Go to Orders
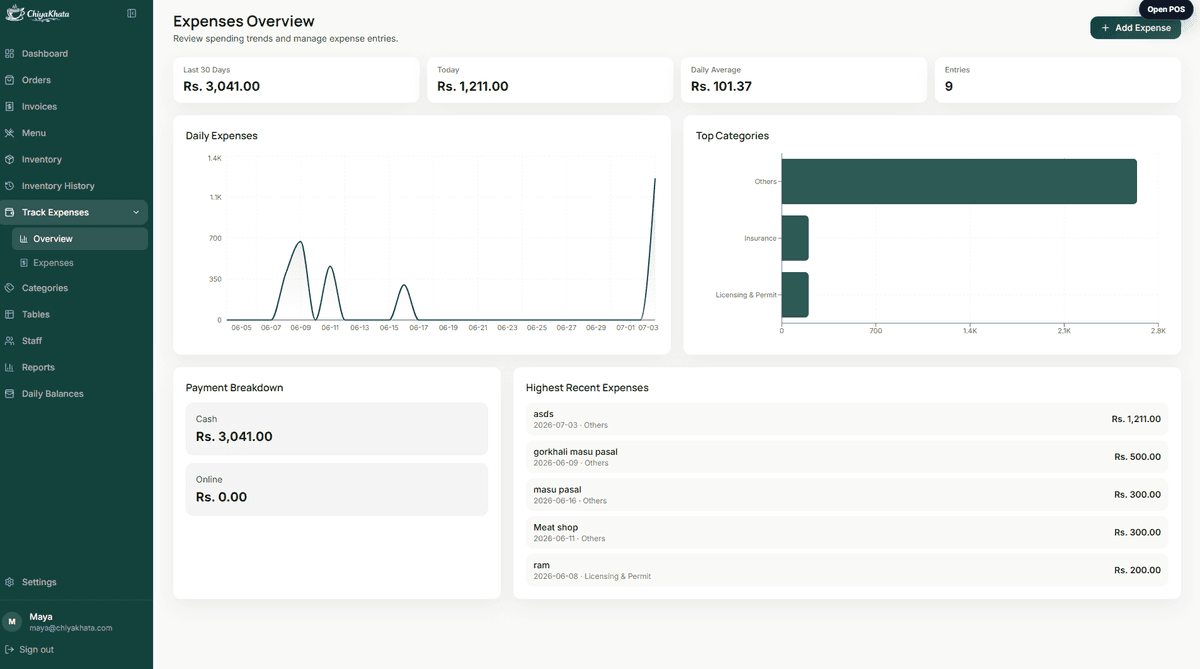Image resolution: width=1200 pixels, height=669 pixels. [36, 80]
